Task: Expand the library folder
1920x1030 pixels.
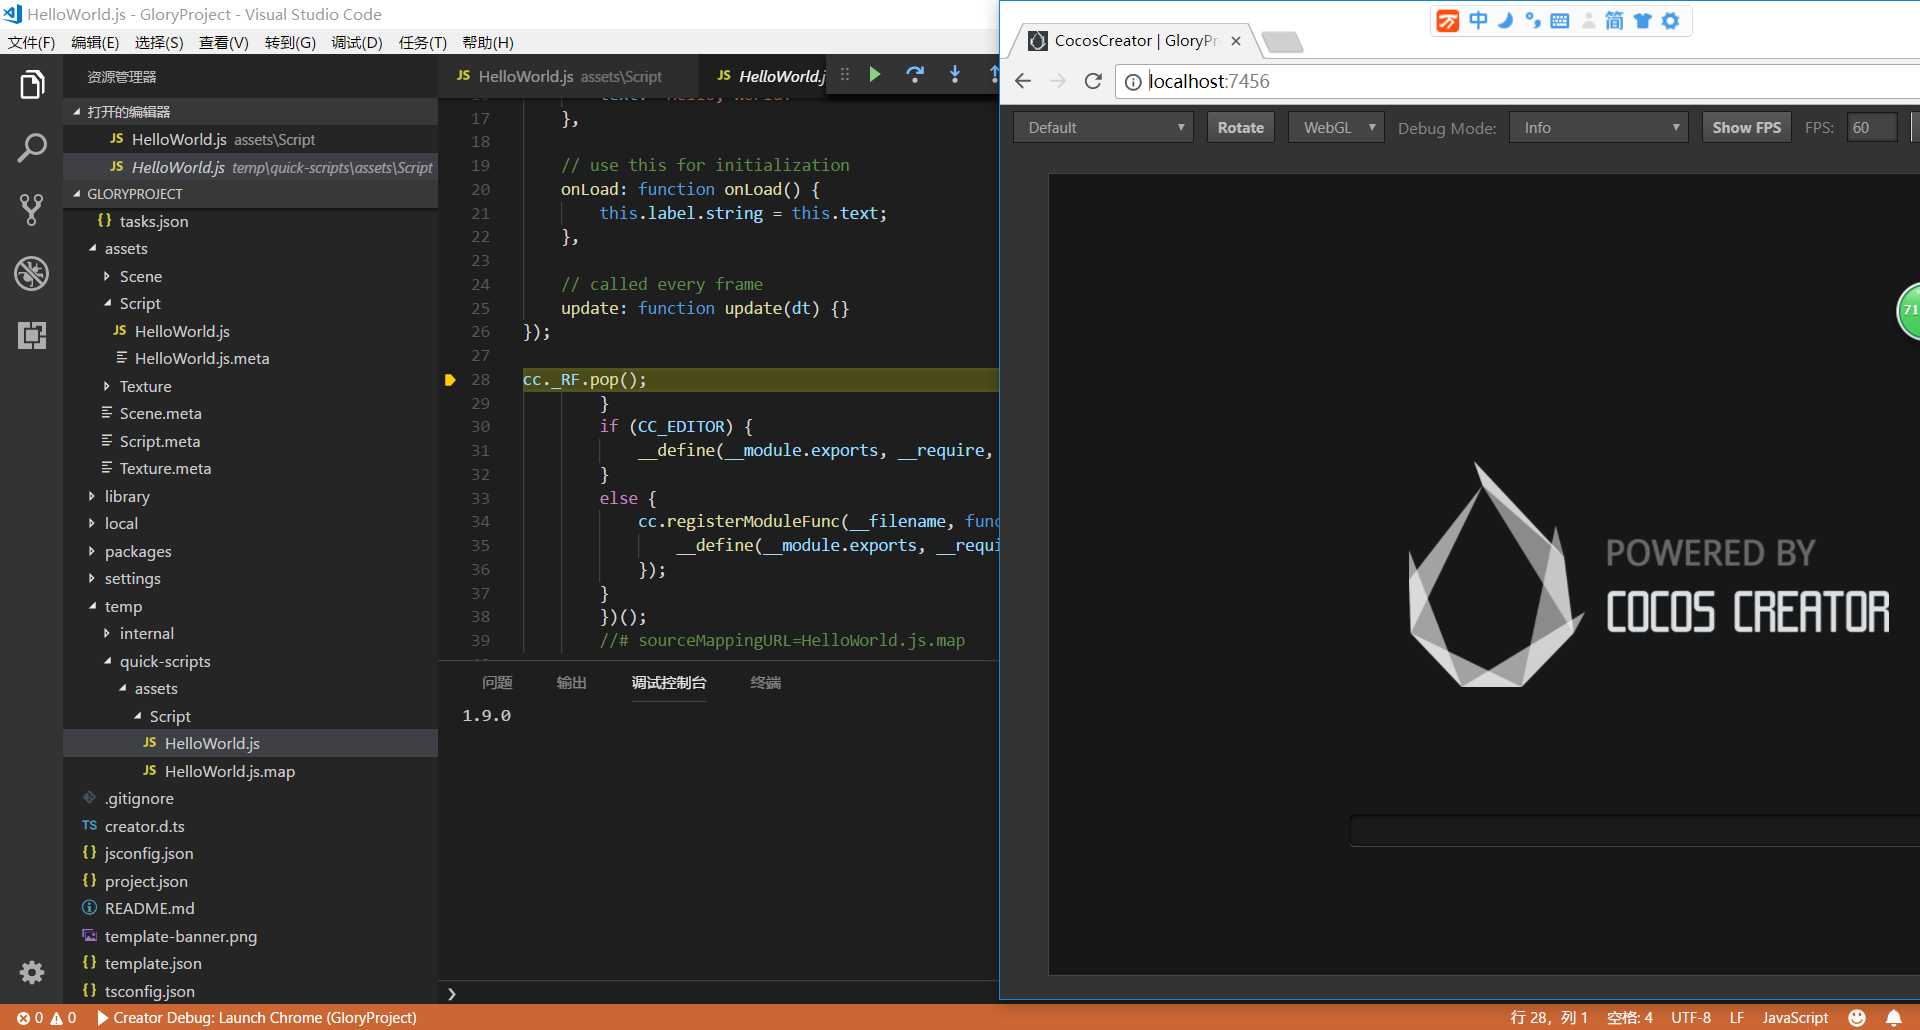Action: [x=127, y=496]
